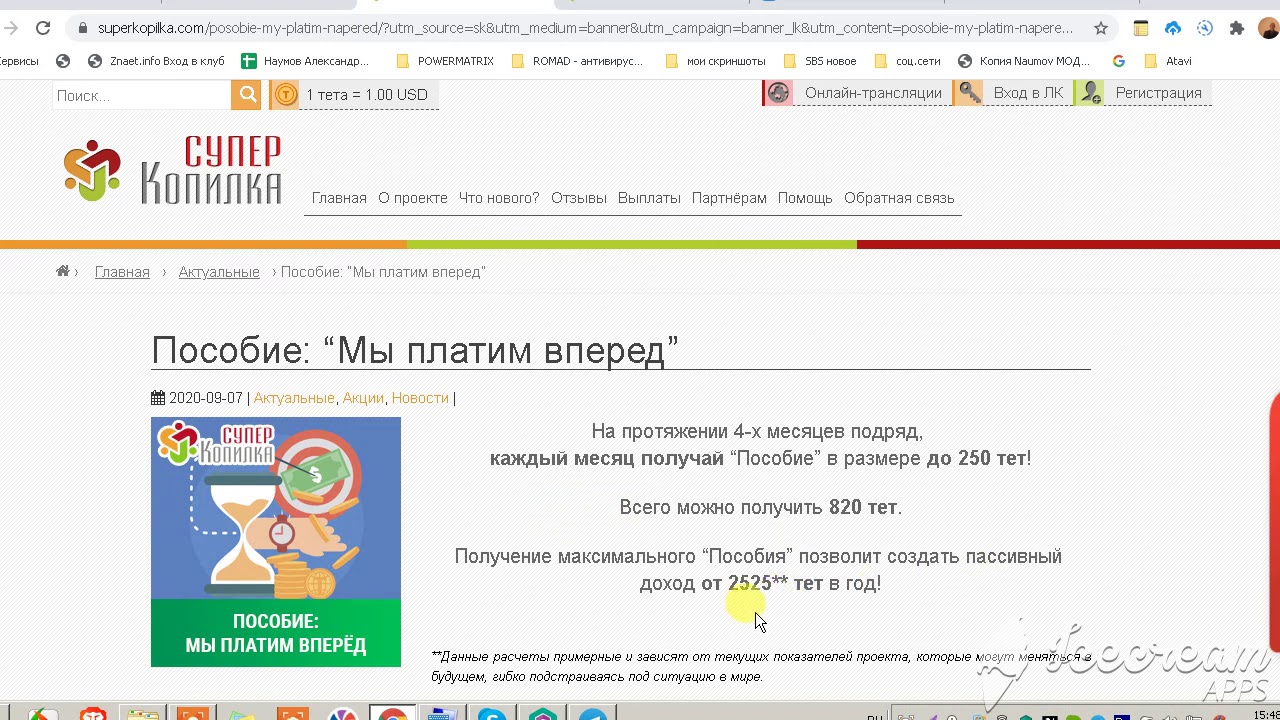The image size is (1280, 720).
Task: Open the Обратная связь menu item
Action: click(x=899, y=198)
